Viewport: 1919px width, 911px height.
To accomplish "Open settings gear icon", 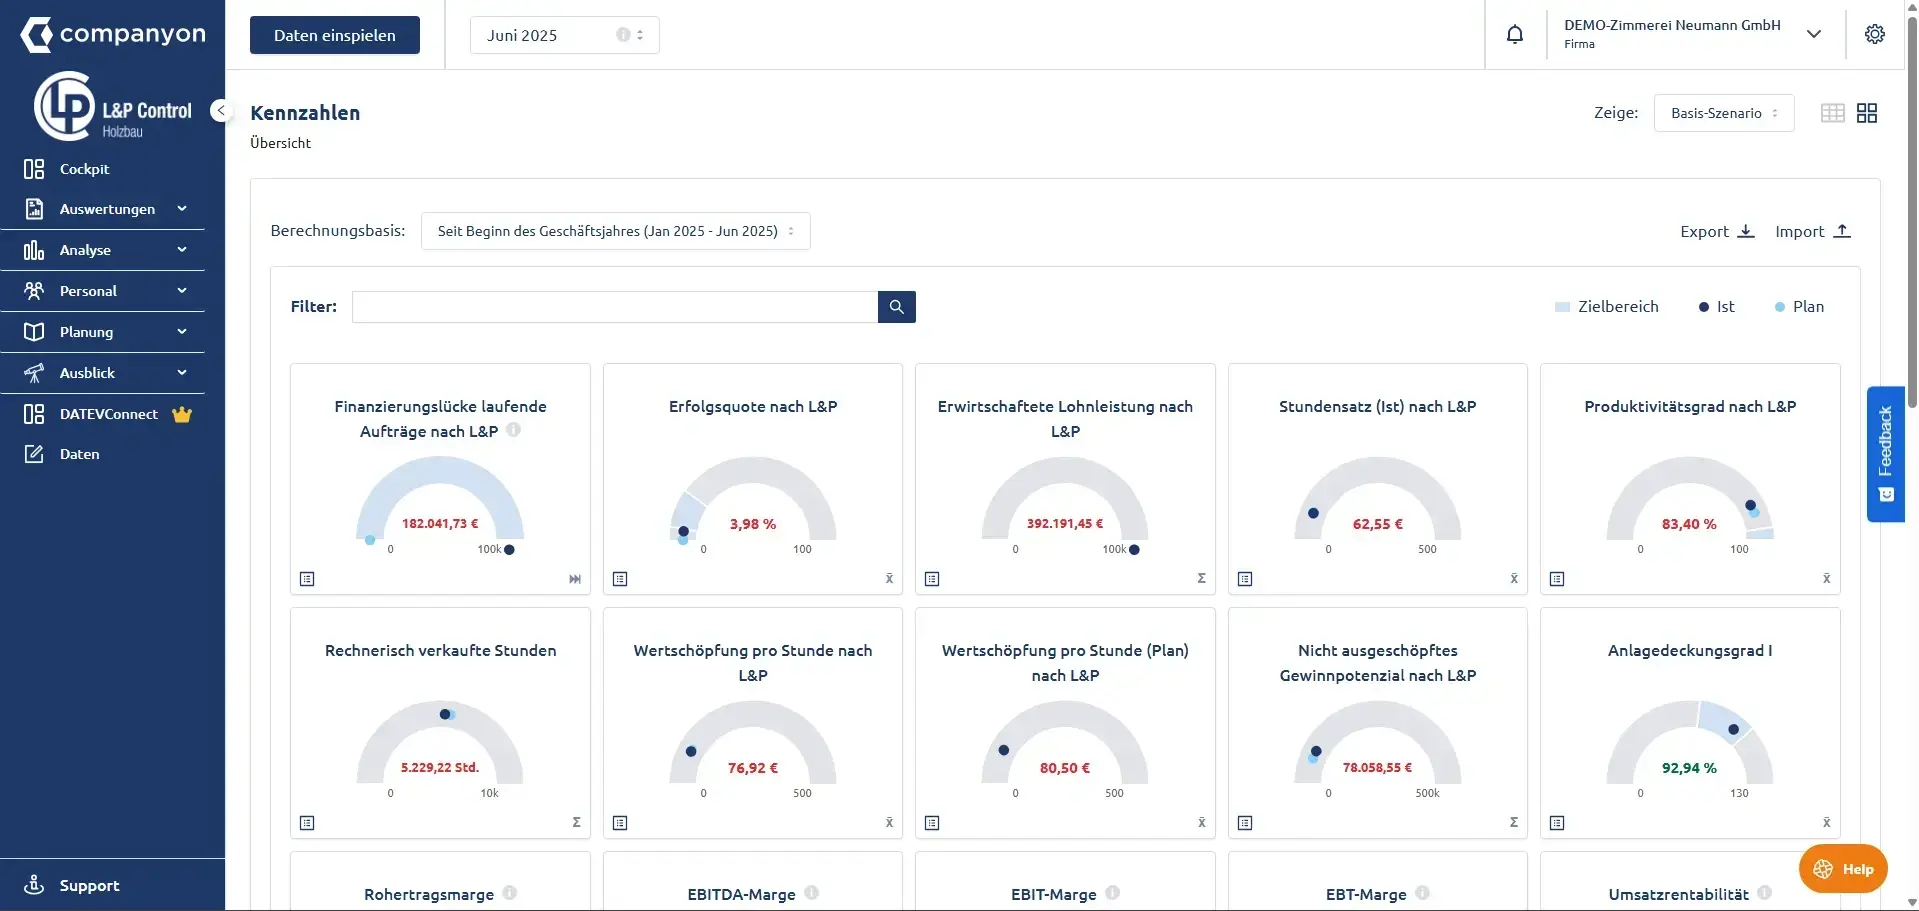I will pos(1875,34).
